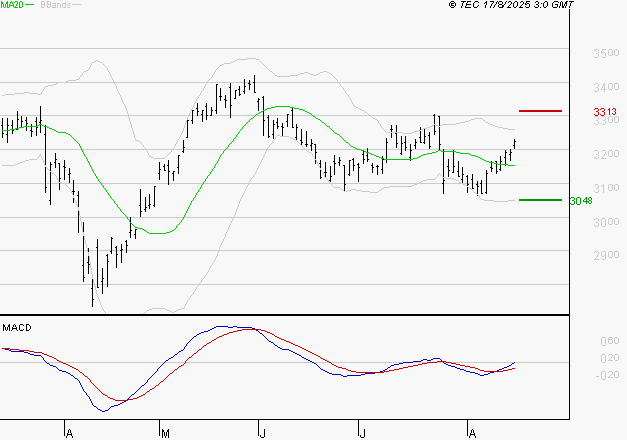
Task: Click the 3048 support price label
Action: (x=581, y=201)
